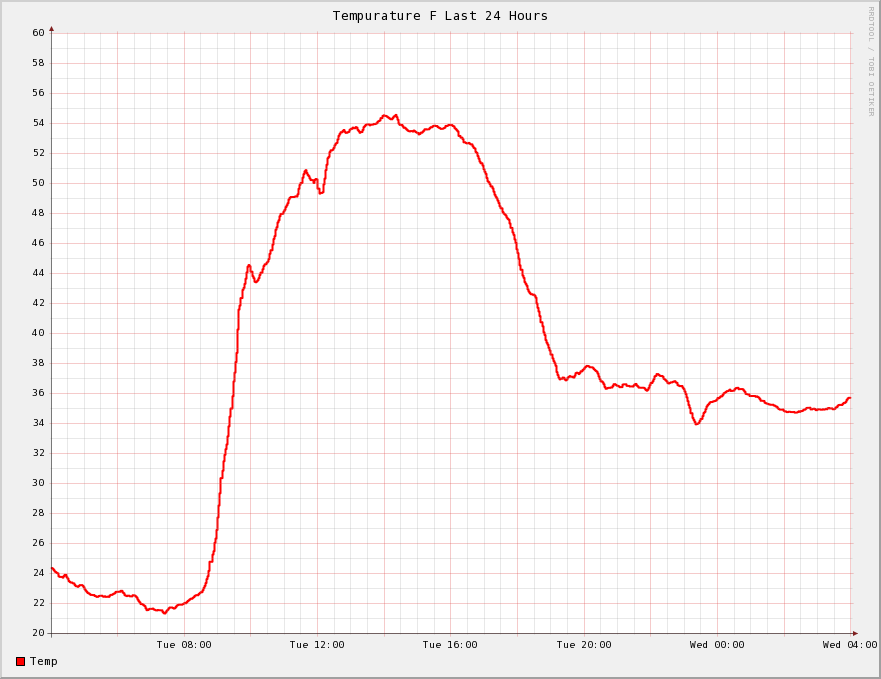Click the Tue 16:00 time axis label

[450, 645]
